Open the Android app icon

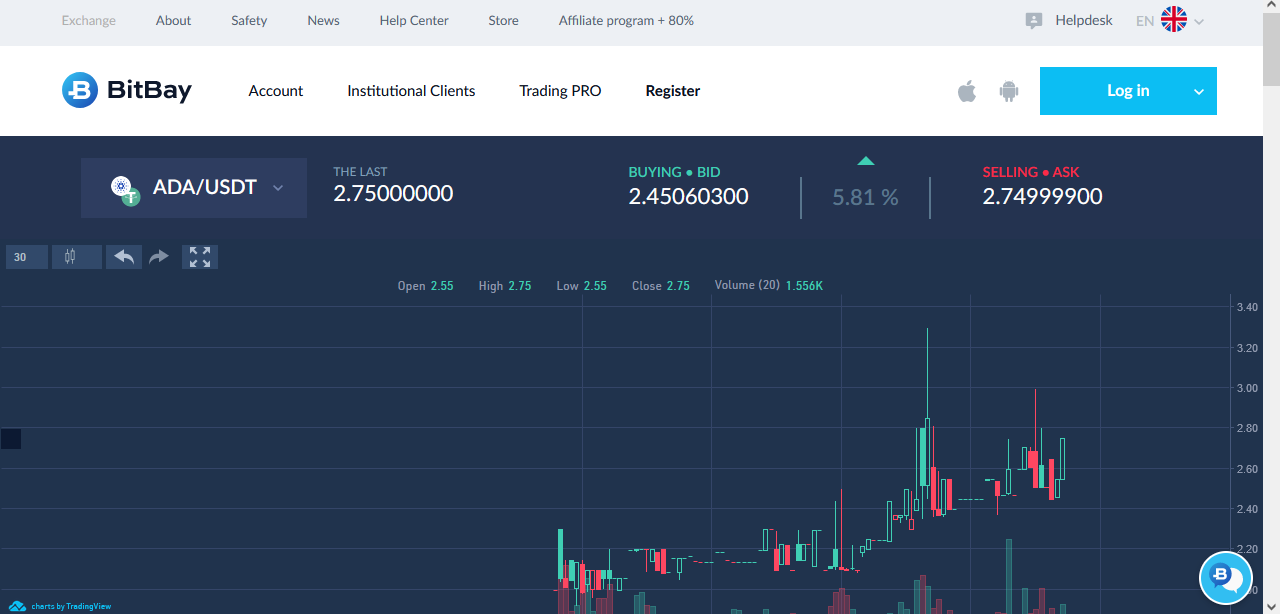pyautogui.click(x=1008, y=92)
